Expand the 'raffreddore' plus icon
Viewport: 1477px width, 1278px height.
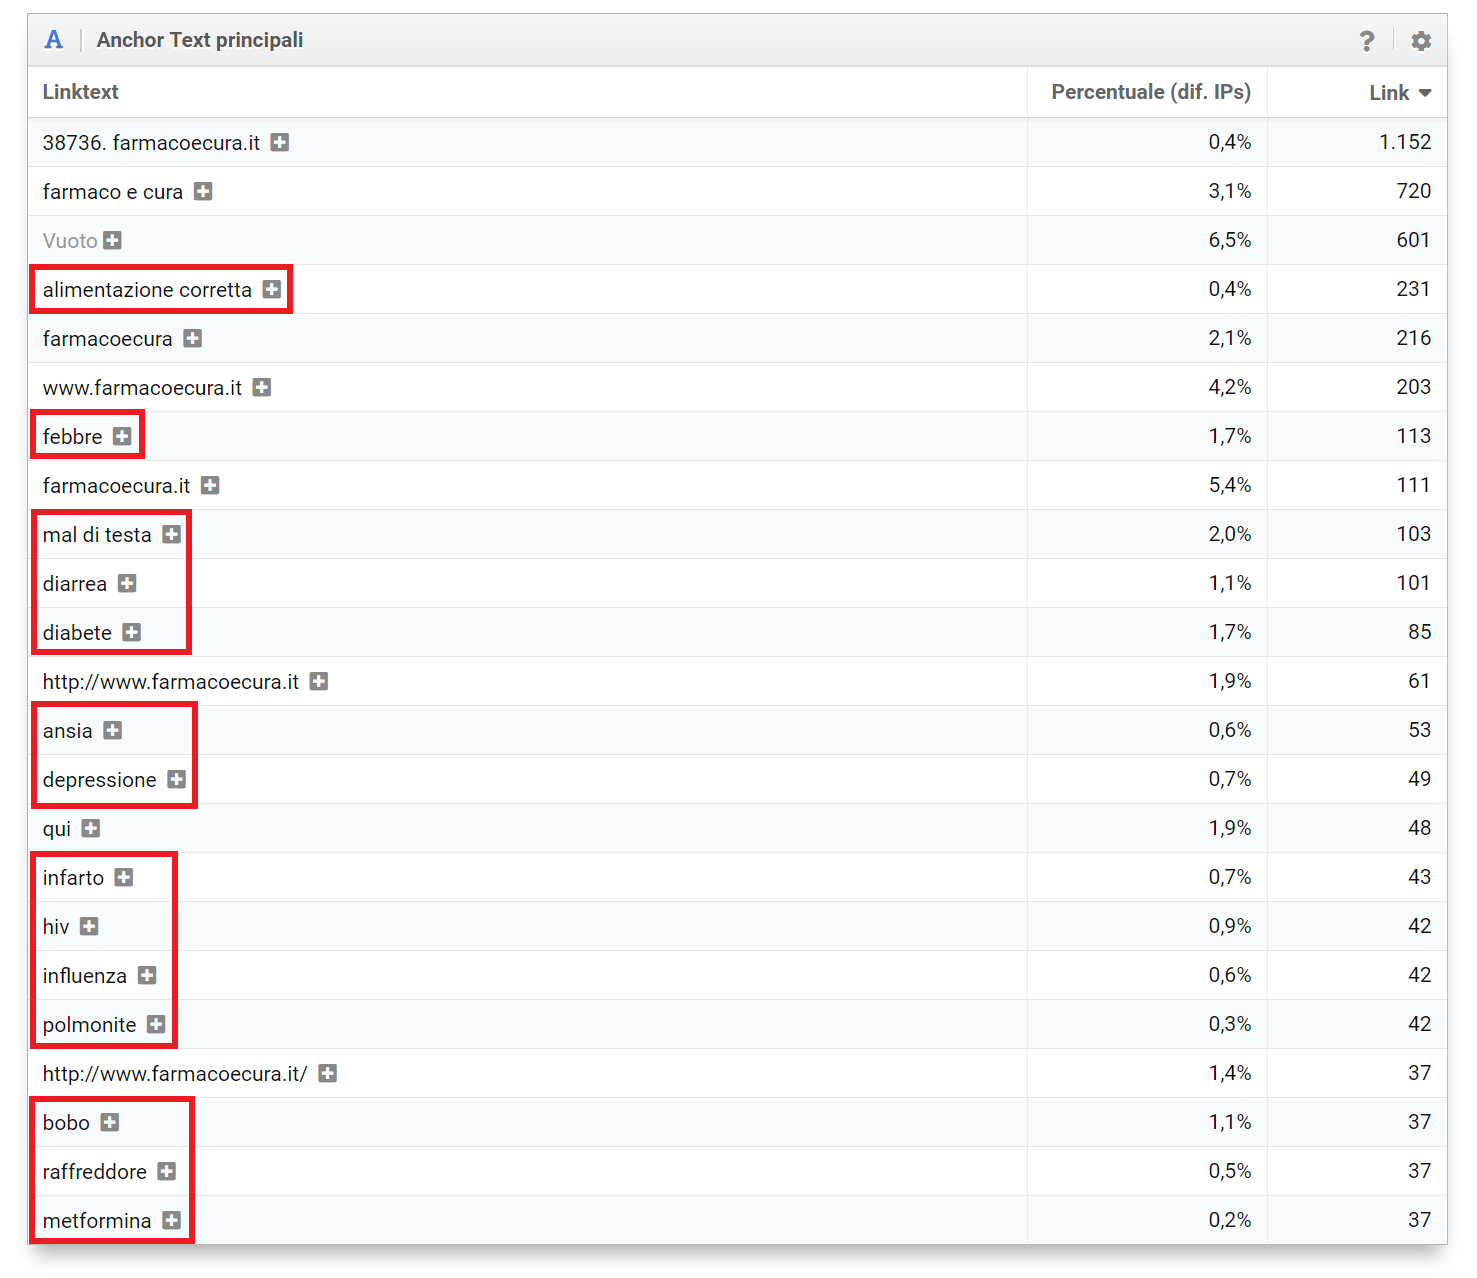[x=167, y=1171]
